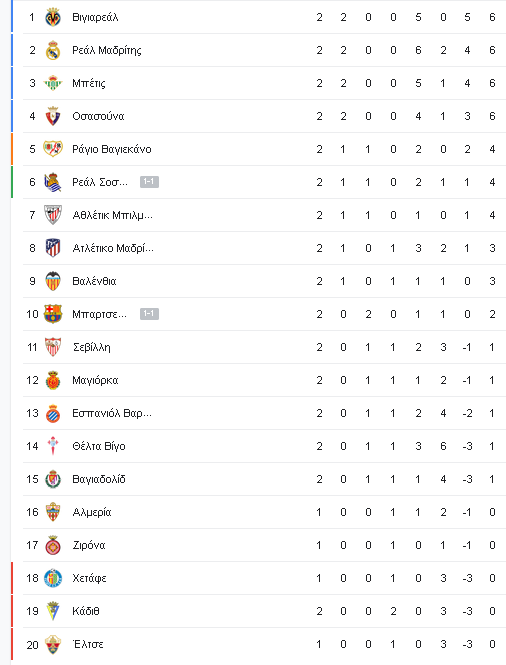This screenshot has width=506, height=665.
Task: Select the Atlético Madrid (Ατλέτικο Μαδρί…) logo
Action: (53, 248)
